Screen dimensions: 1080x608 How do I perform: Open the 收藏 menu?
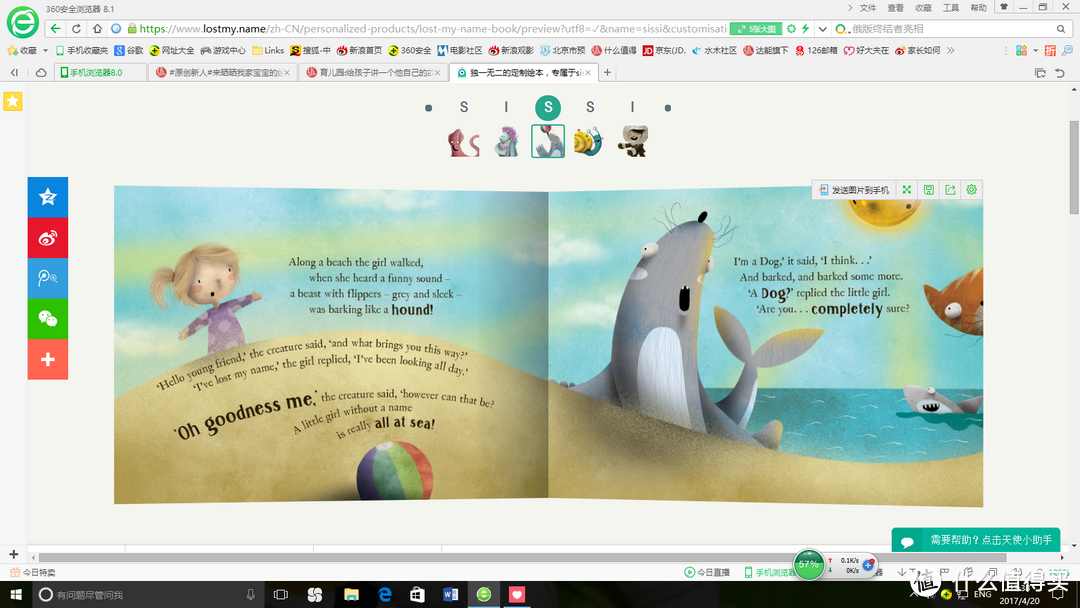(x=923, y=8)
